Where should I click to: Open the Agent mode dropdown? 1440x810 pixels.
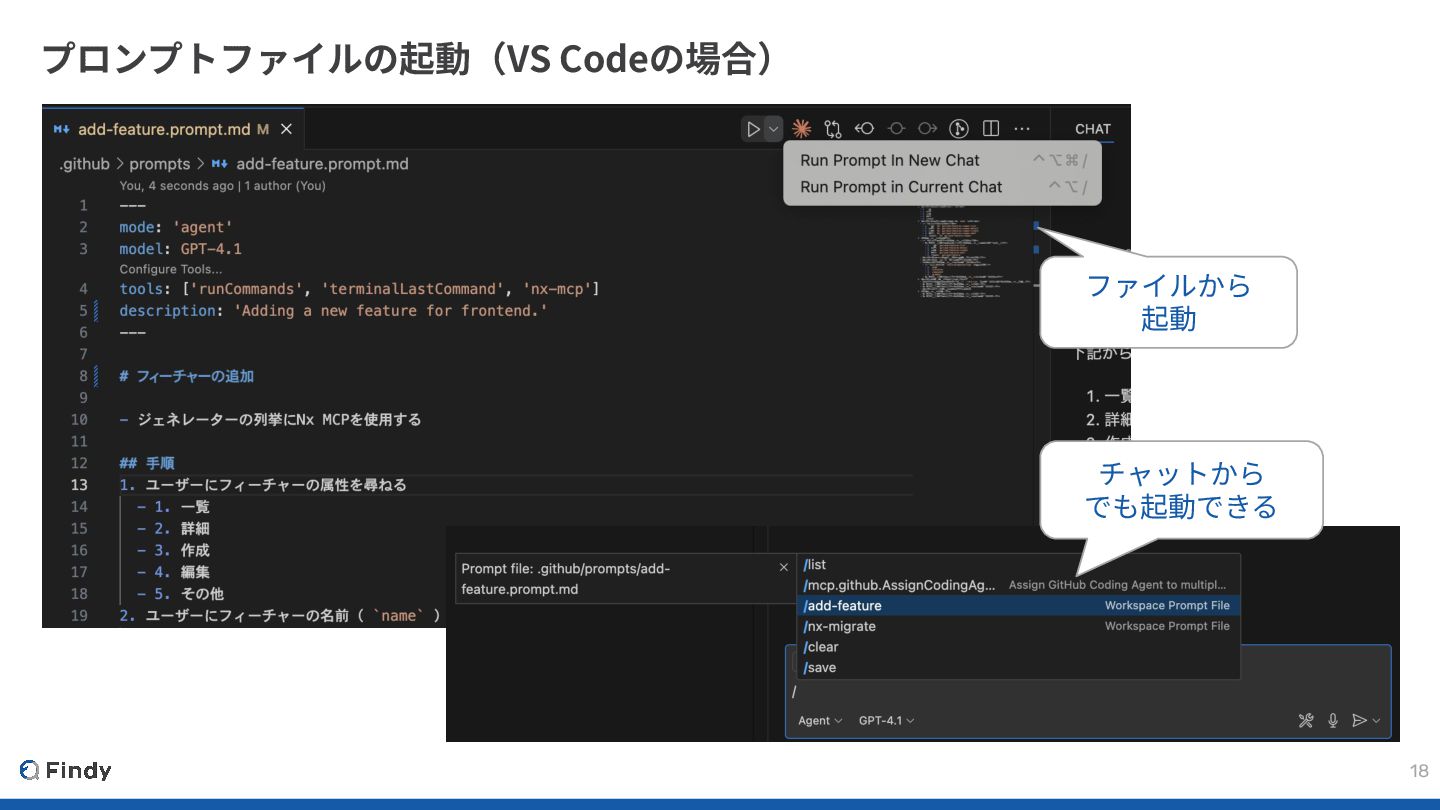click(x=820, y=721)
